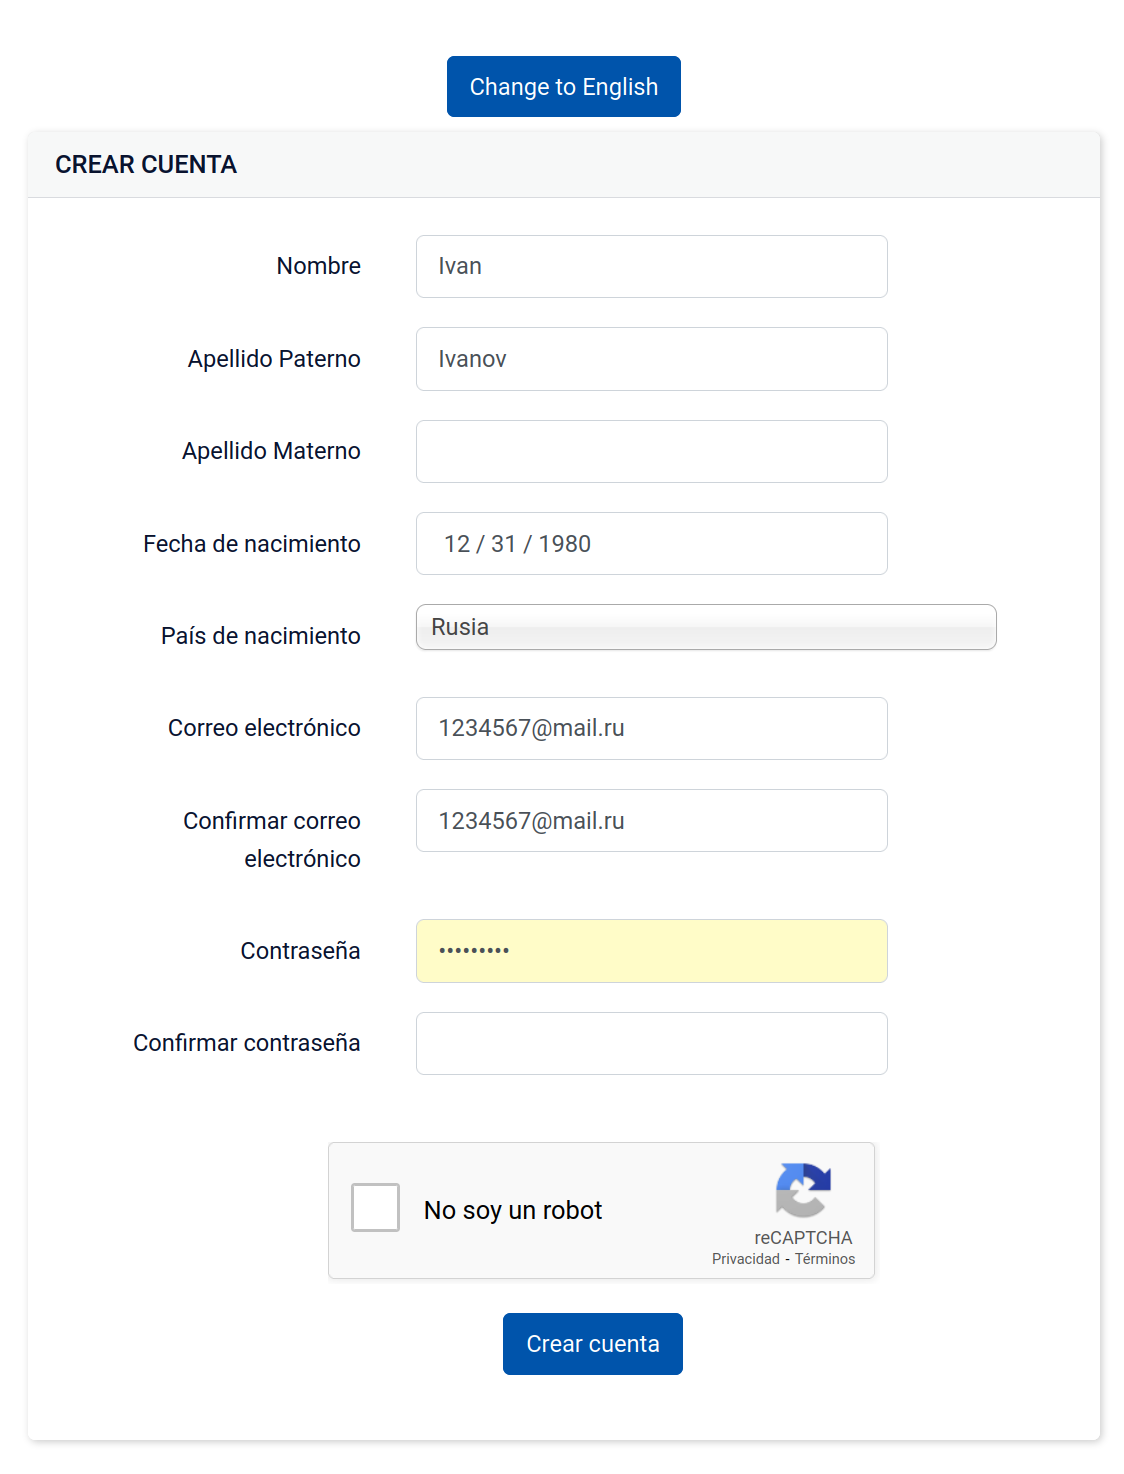Click the reCAPTCHA logo icon
Screen dimensions: 1124x1474
(803, 1189)
